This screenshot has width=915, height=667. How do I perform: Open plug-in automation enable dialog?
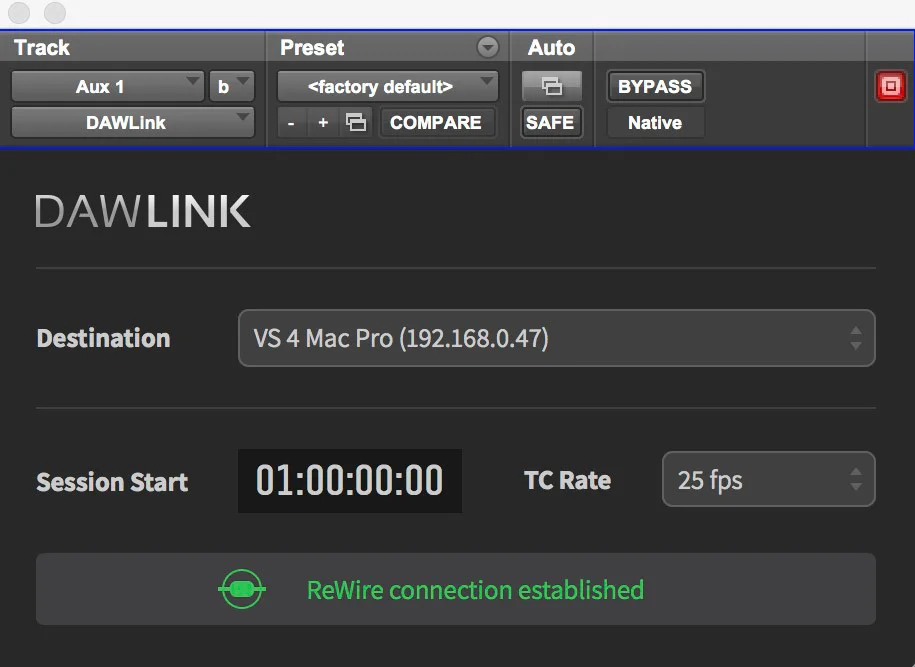point(551,86)
